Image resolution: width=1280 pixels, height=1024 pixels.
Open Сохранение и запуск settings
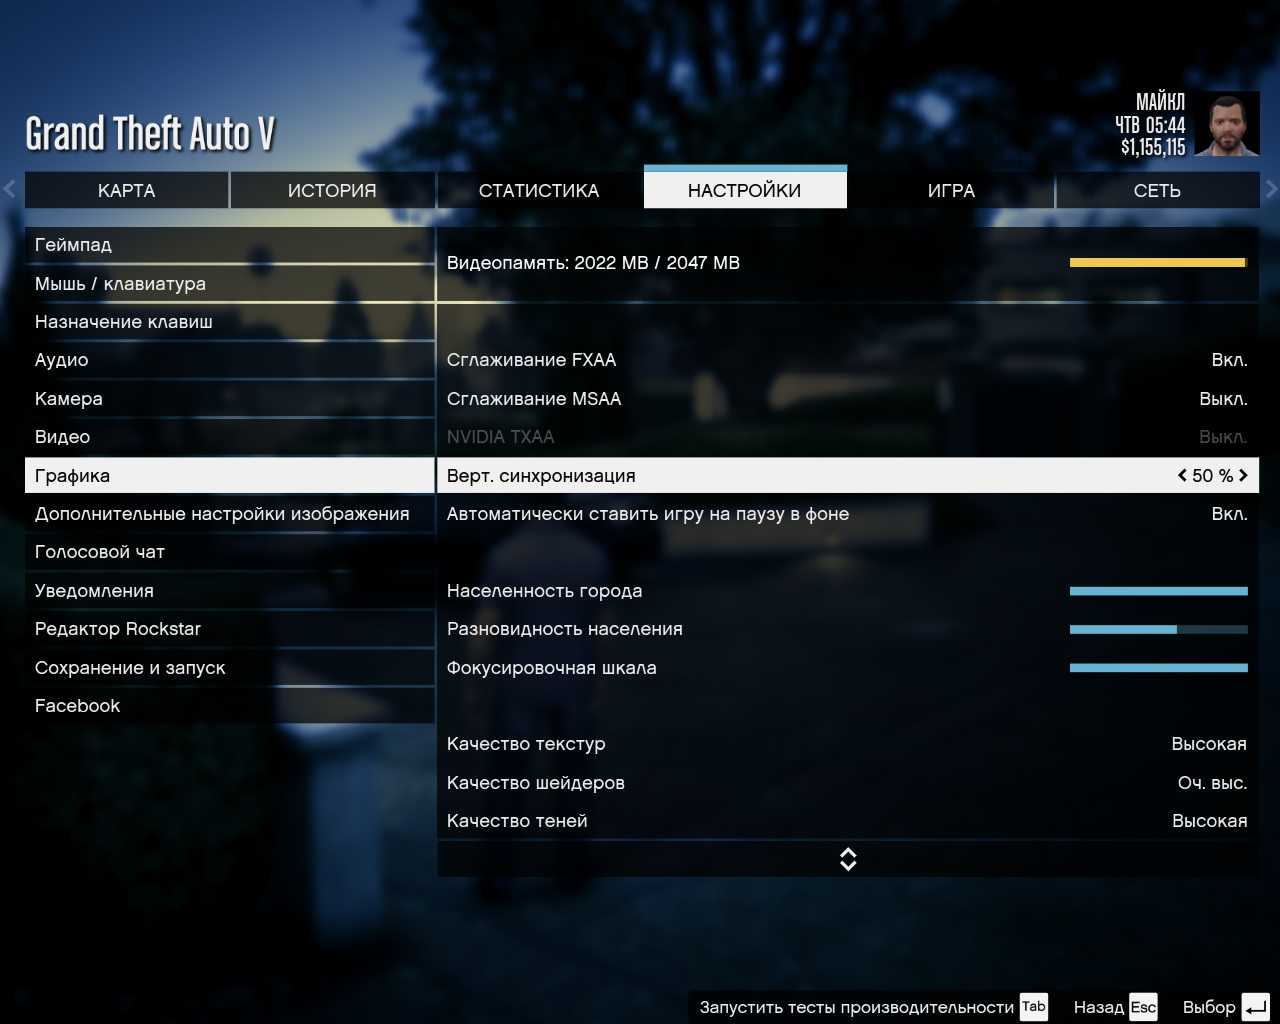coord(229,668)
